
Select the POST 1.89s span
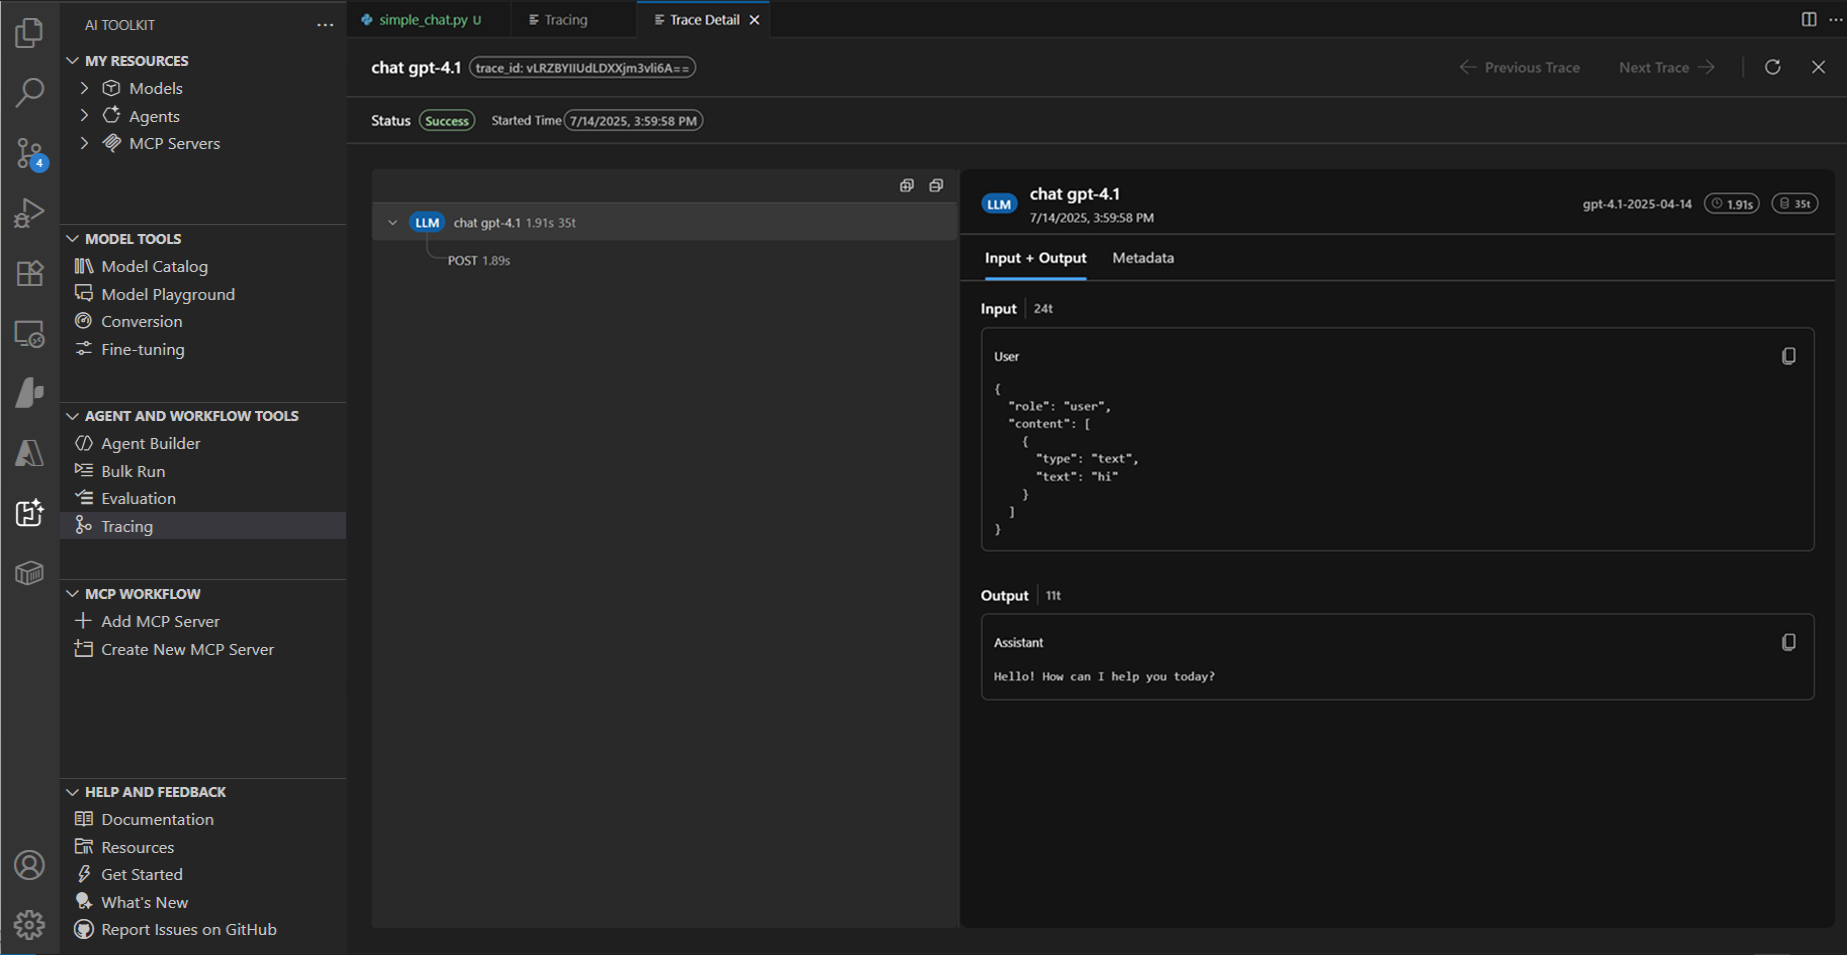coord(478,260)
